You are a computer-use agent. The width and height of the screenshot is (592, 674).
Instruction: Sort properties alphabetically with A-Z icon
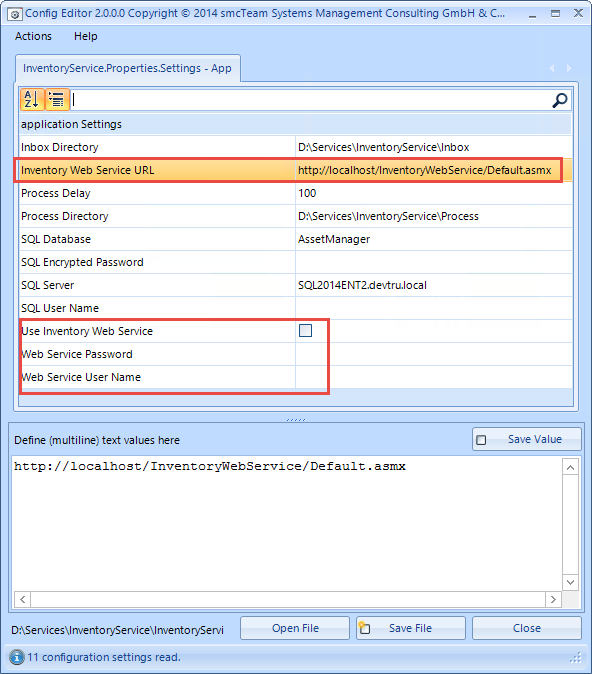(31, 99)
